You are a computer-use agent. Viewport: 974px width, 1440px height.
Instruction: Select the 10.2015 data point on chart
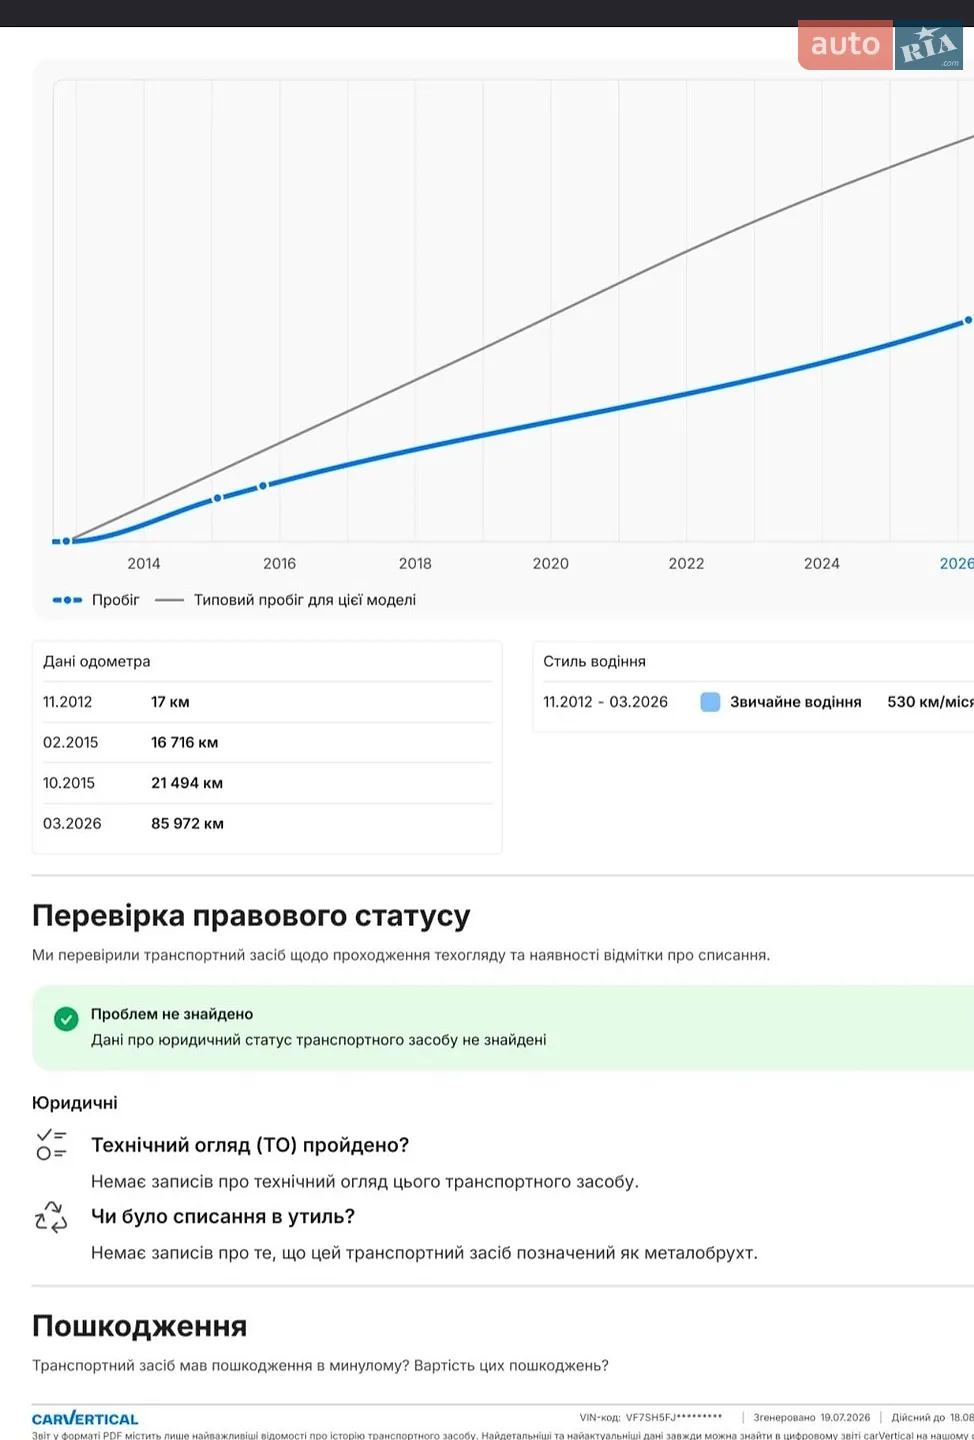tap(263, 486)
